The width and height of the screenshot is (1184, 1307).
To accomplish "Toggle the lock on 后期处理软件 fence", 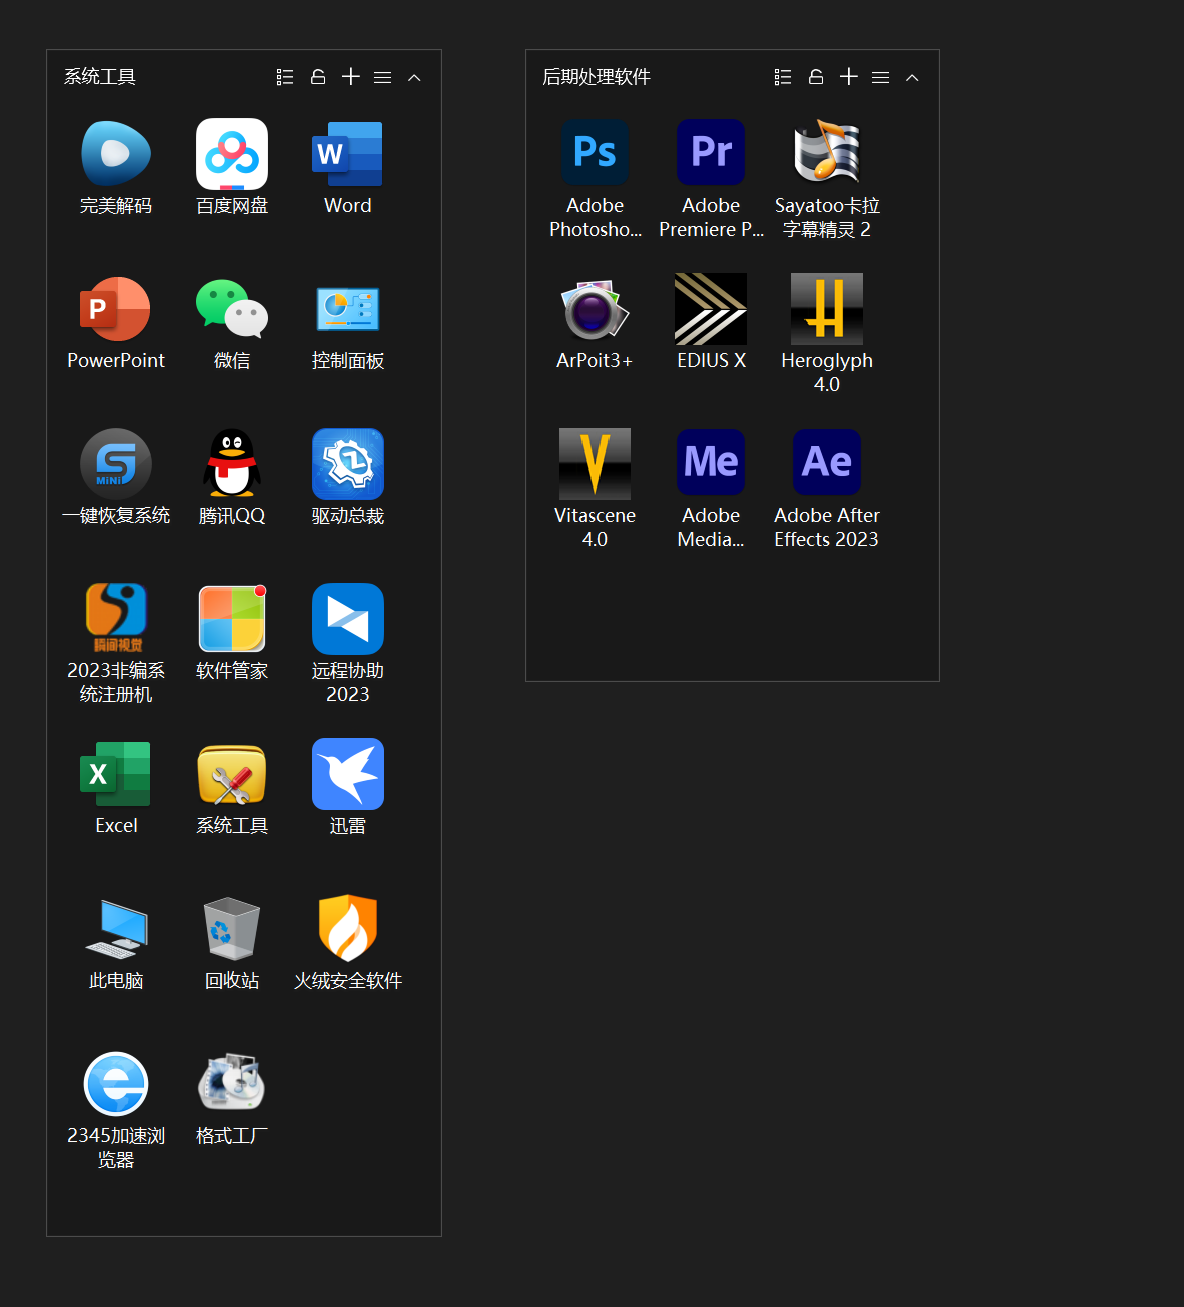I will [816, 77].
